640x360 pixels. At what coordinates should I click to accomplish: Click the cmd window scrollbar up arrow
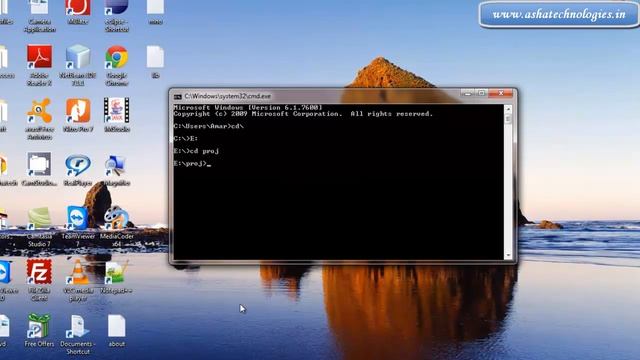[508, 109]
